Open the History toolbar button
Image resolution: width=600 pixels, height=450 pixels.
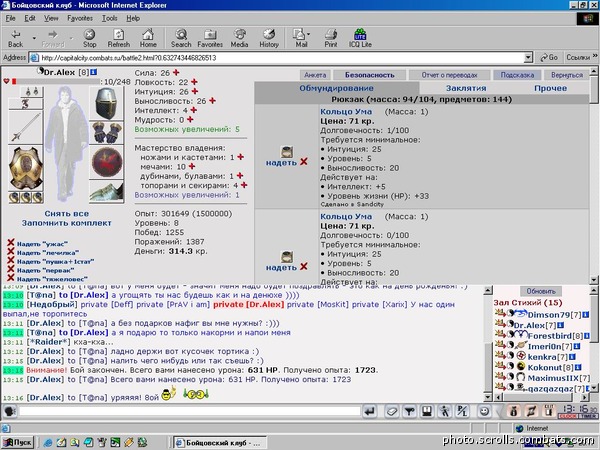pyautogui.click(x=269, y=38)
